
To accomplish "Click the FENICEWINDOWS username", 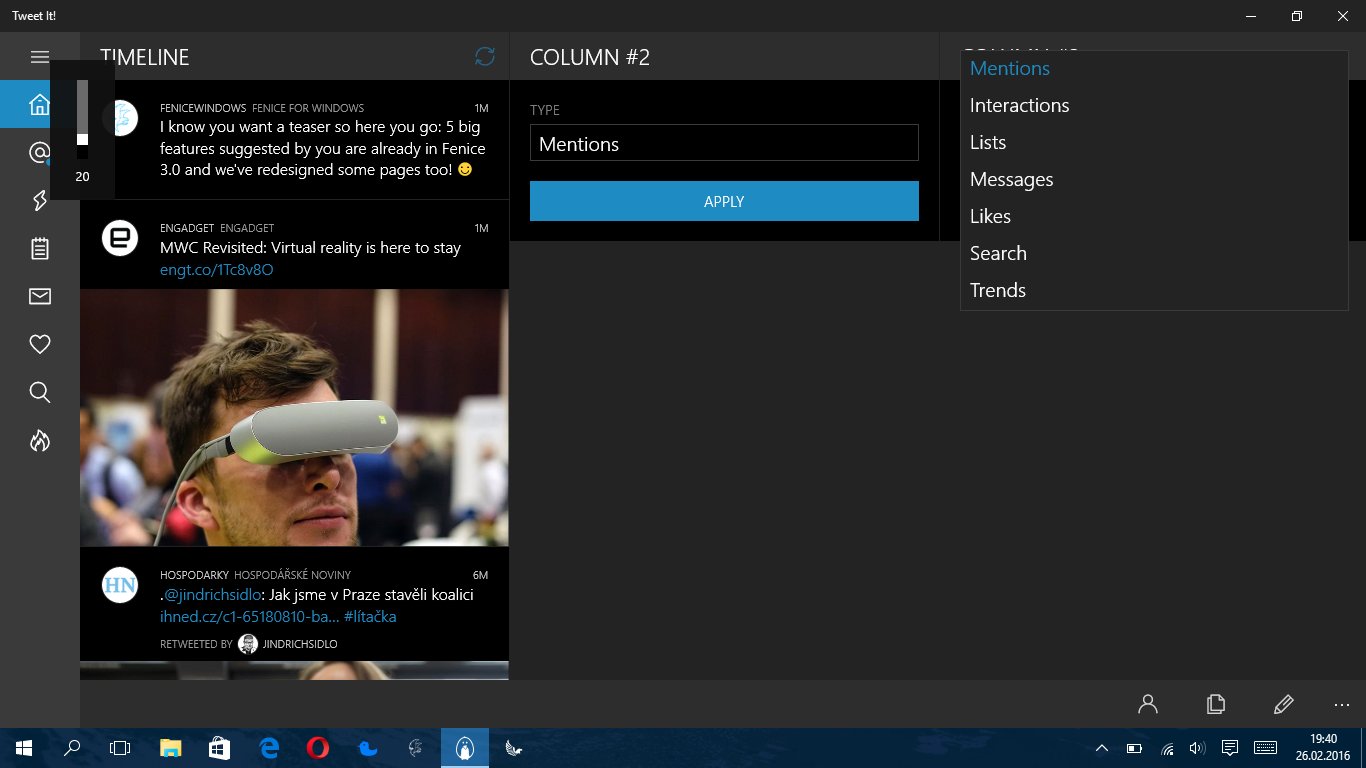I will (202, 108).
